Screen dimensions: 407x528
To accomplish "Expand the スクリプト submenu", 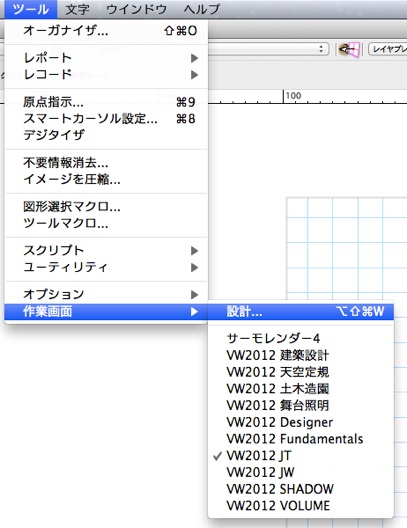I will [x=106, y=251].
